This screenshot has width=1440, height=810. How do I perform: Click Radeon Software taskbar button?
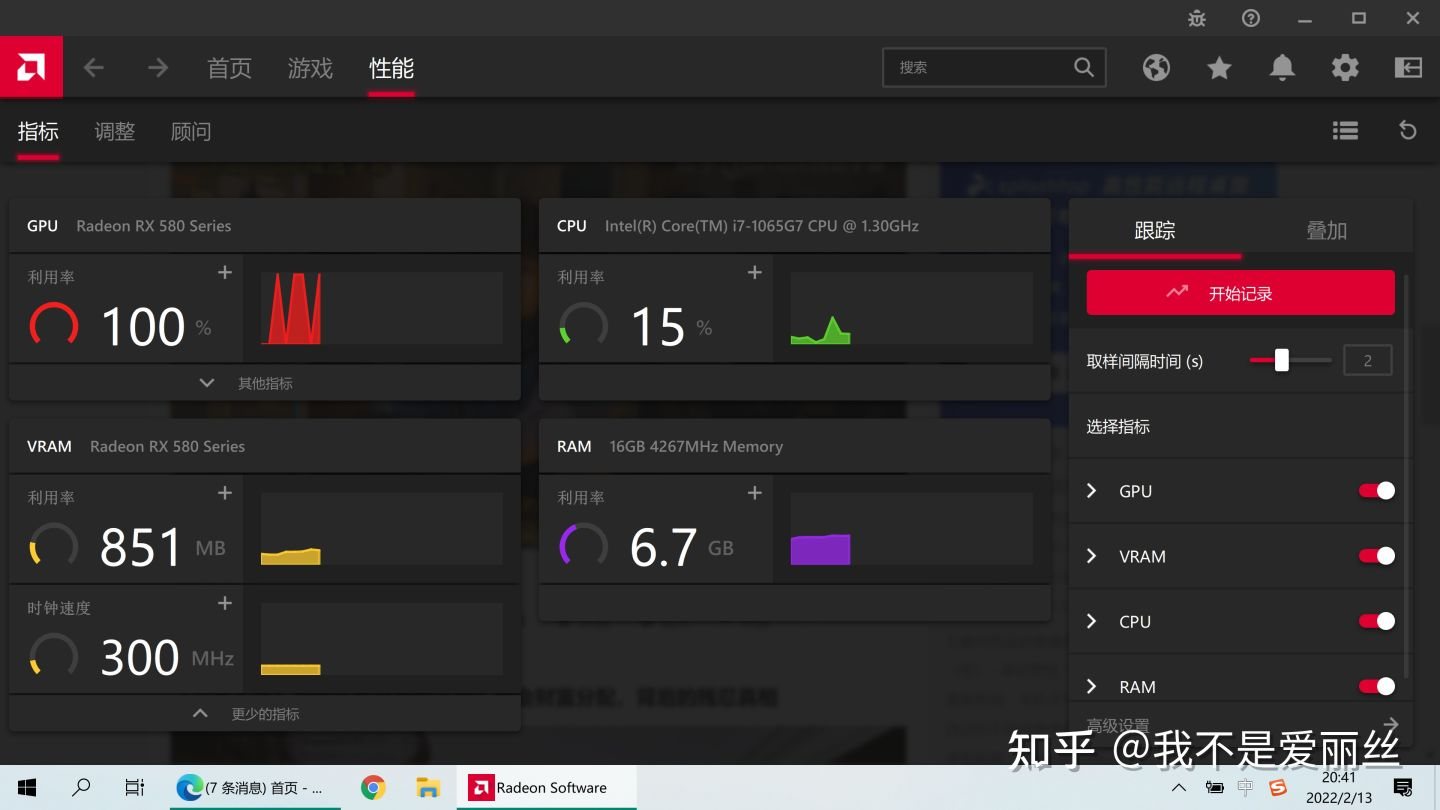coord(547,788)
